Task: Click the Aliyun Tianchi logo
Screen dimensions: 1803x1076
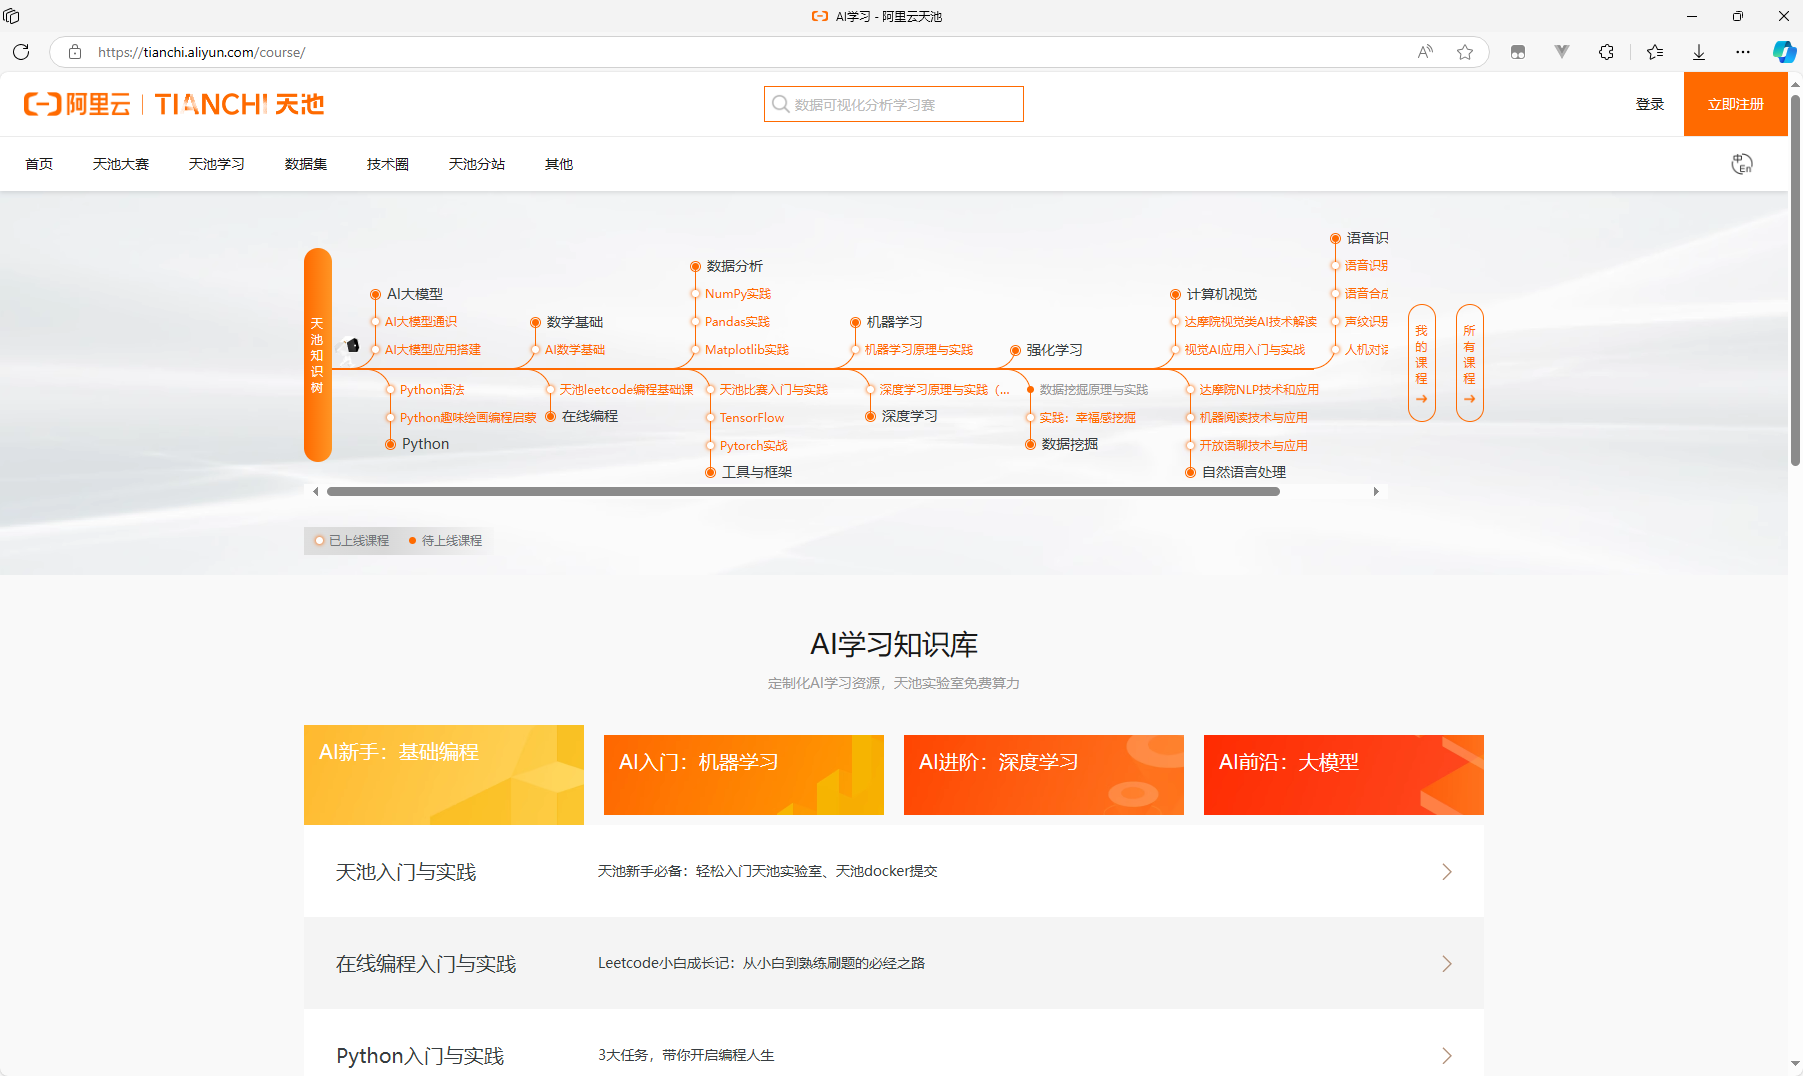Action: pos(174,104)
